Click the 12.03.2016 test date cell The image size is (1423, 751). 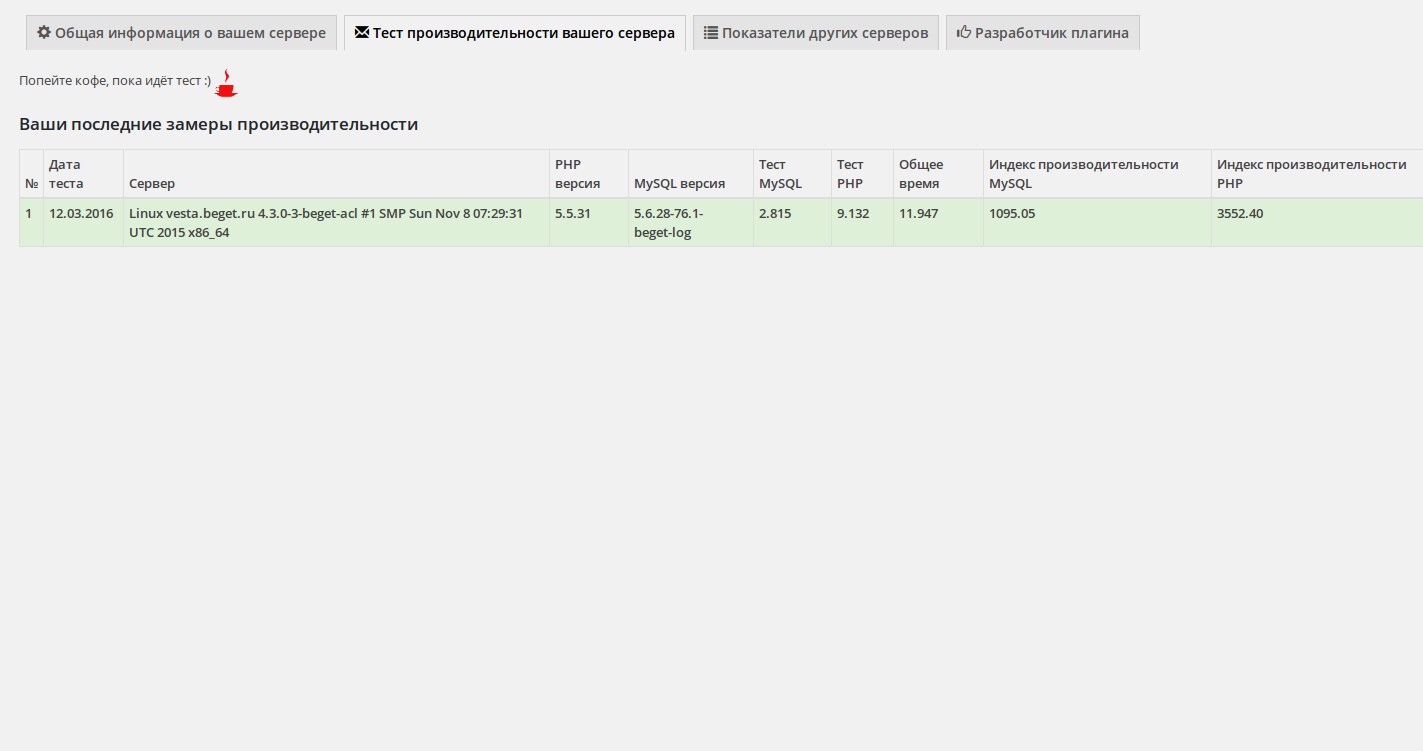pos(81,213)
